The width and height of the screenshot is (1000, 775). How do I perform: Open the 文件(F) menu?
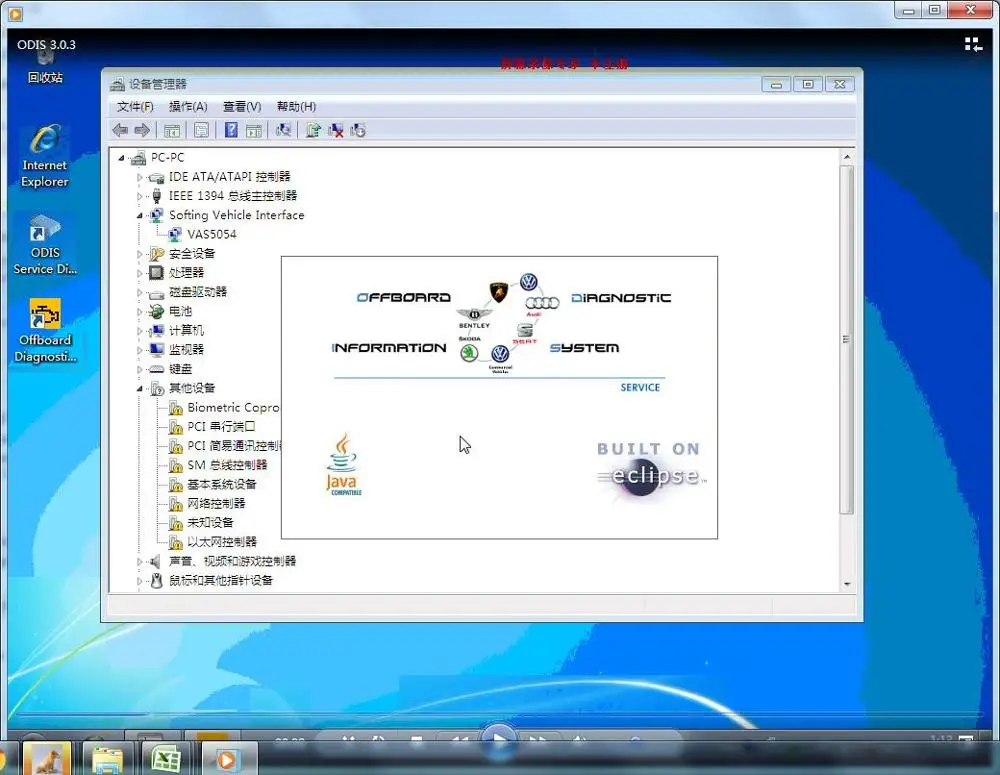pyautogui.click(x=135, y=107)
